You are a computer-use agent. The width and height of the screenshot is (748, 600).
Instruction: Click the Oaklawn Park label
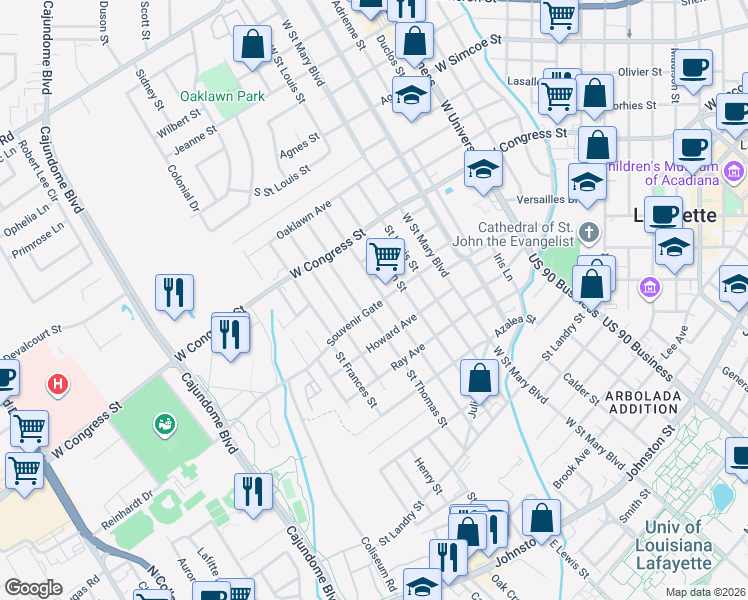[222, 96]
